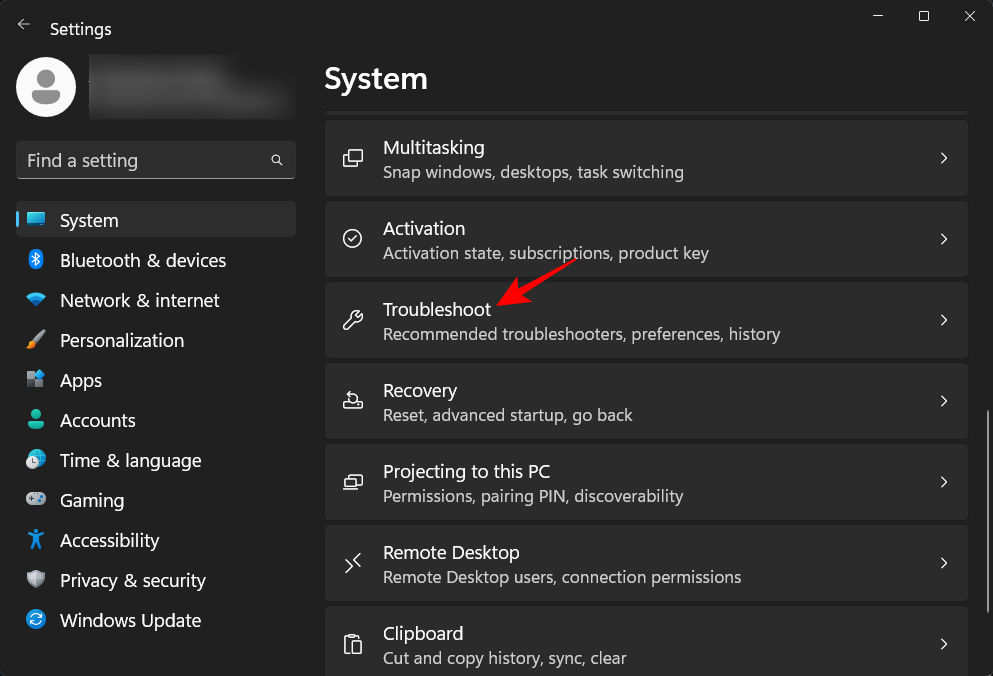Switch to the Apps section
The width and height of the screenshot is (993, 676).
(x=80, y=380)
